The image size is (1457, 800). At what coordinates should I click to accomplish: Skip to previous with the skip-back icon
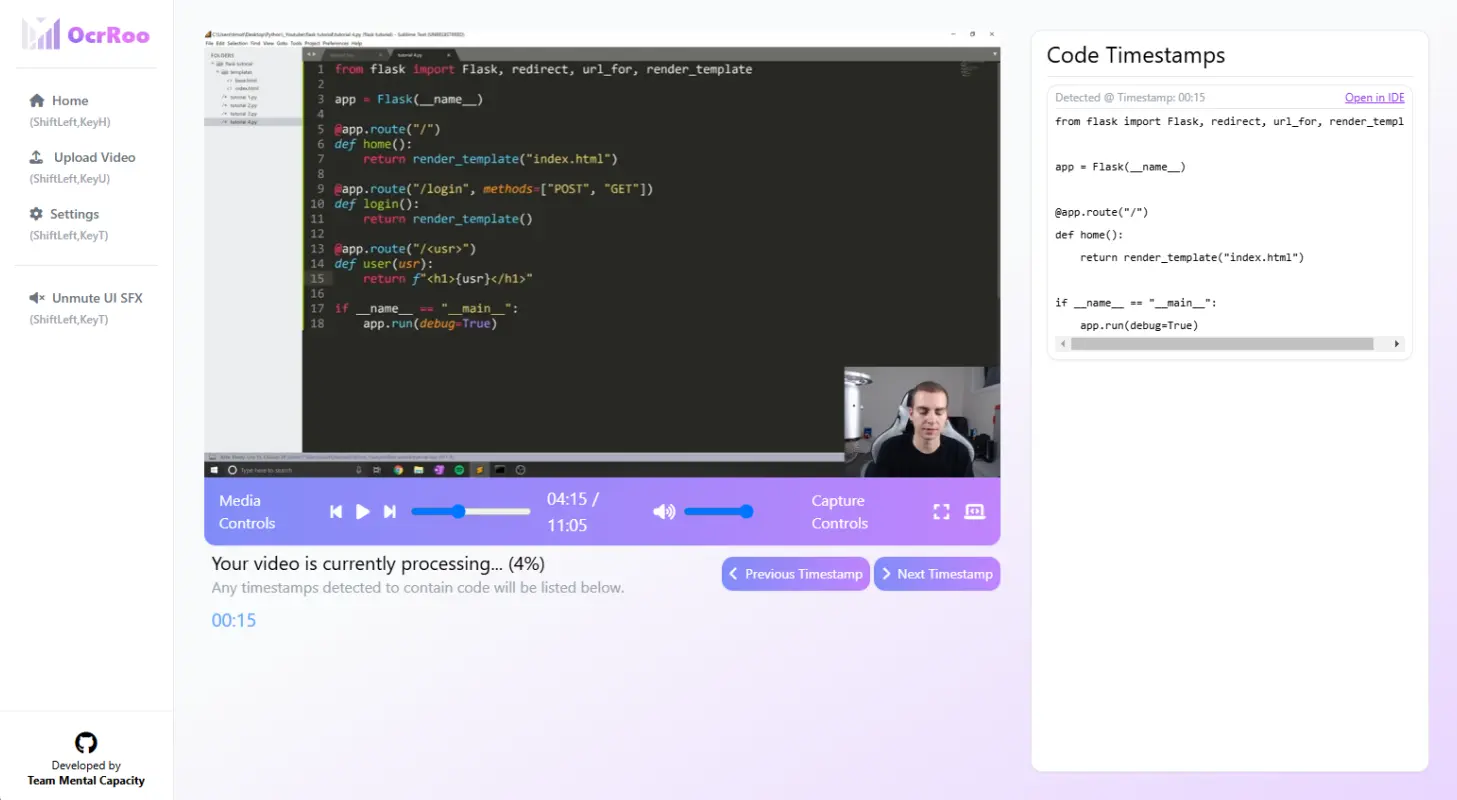pos(336,512)
